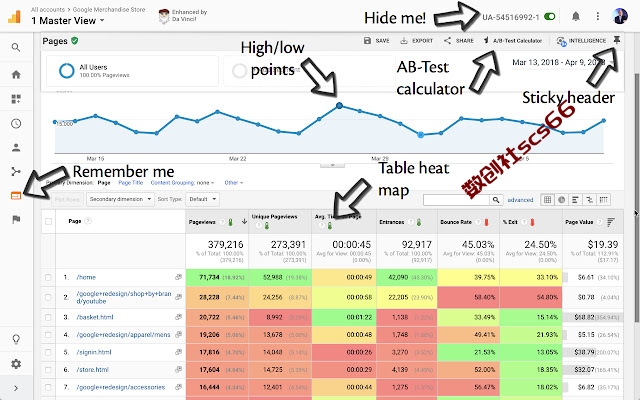Open the three-dot more menu

598,16
